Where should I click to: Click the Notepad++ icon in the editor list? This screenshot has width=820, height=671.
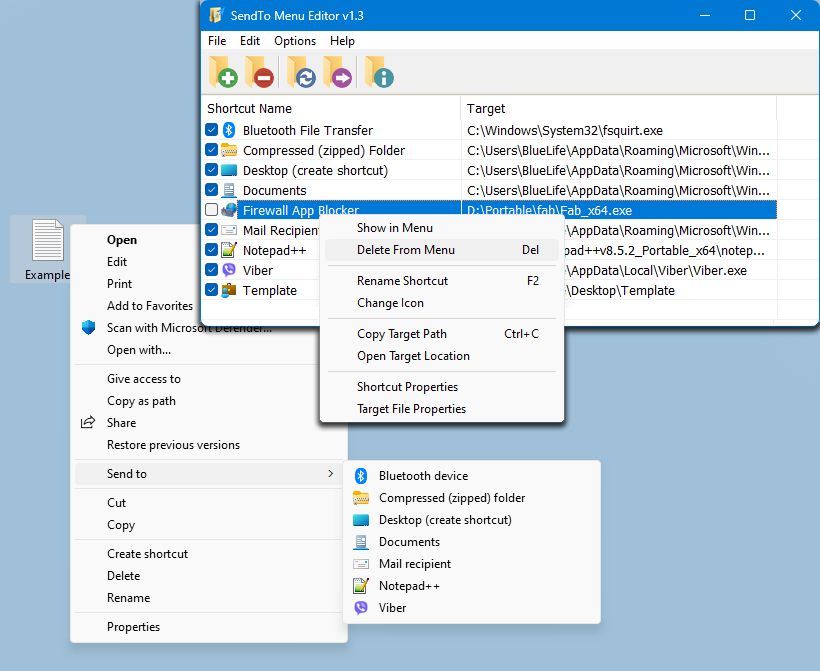pyautogui.click(x=229, y=250)
